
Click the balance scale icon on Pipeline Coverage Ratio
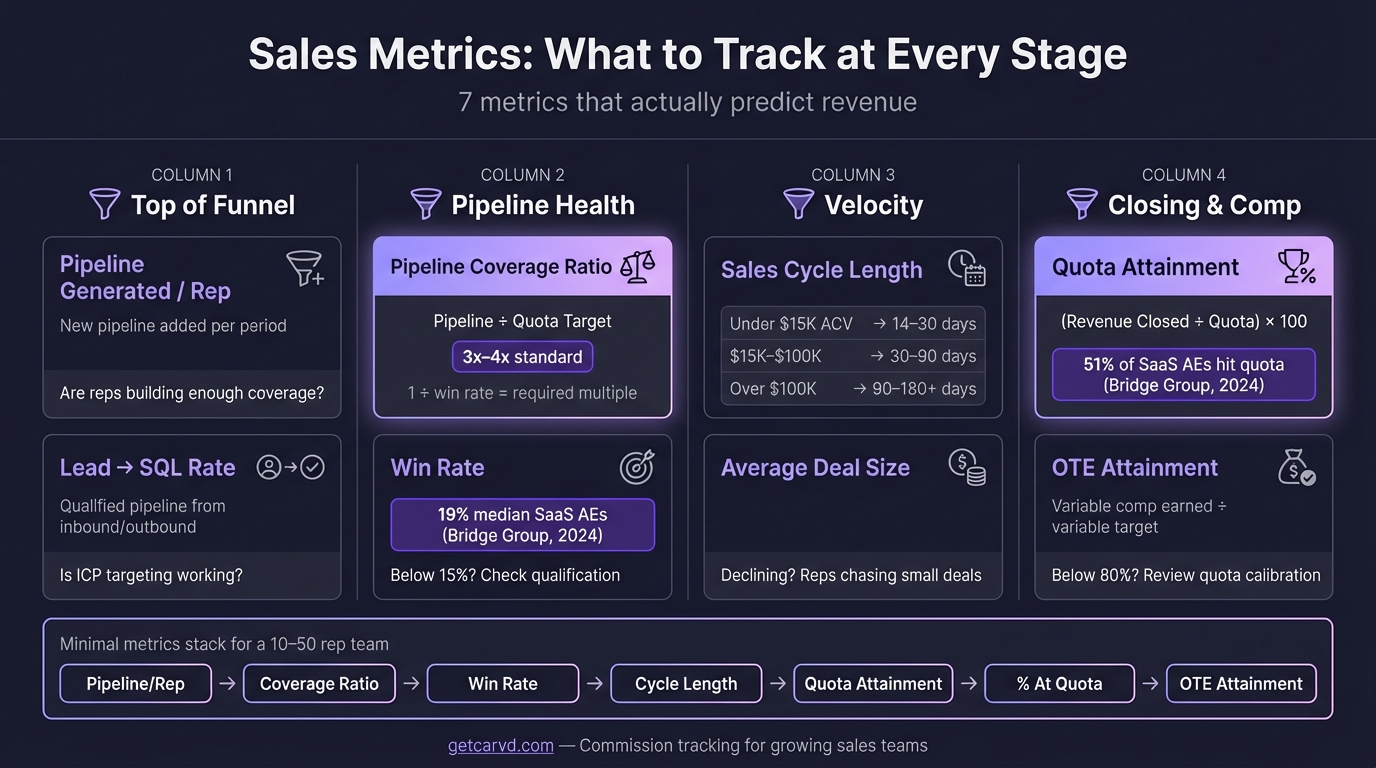point(637,266)
